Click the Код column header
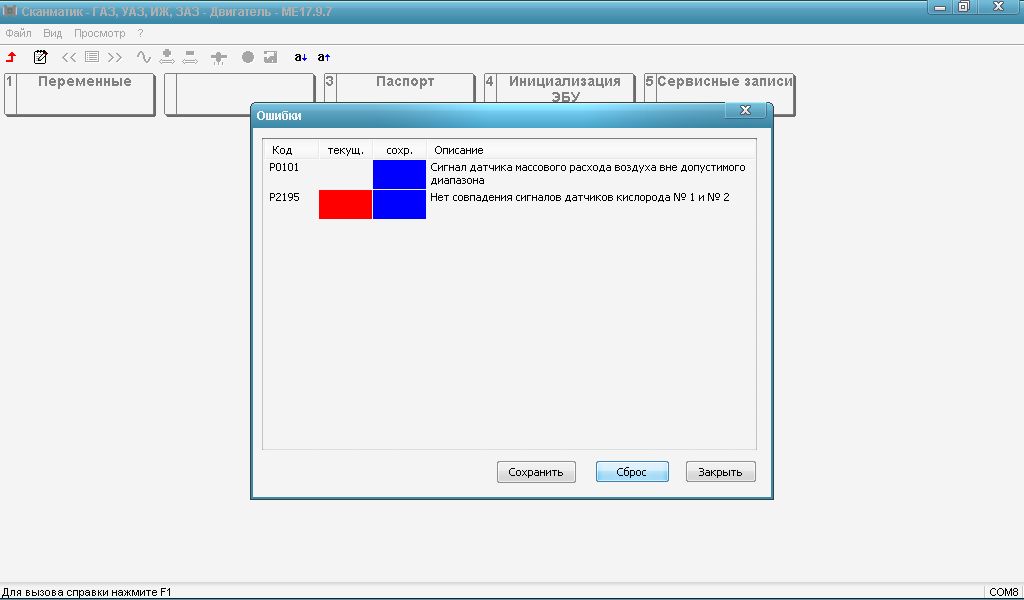 [x=291, y=150]
